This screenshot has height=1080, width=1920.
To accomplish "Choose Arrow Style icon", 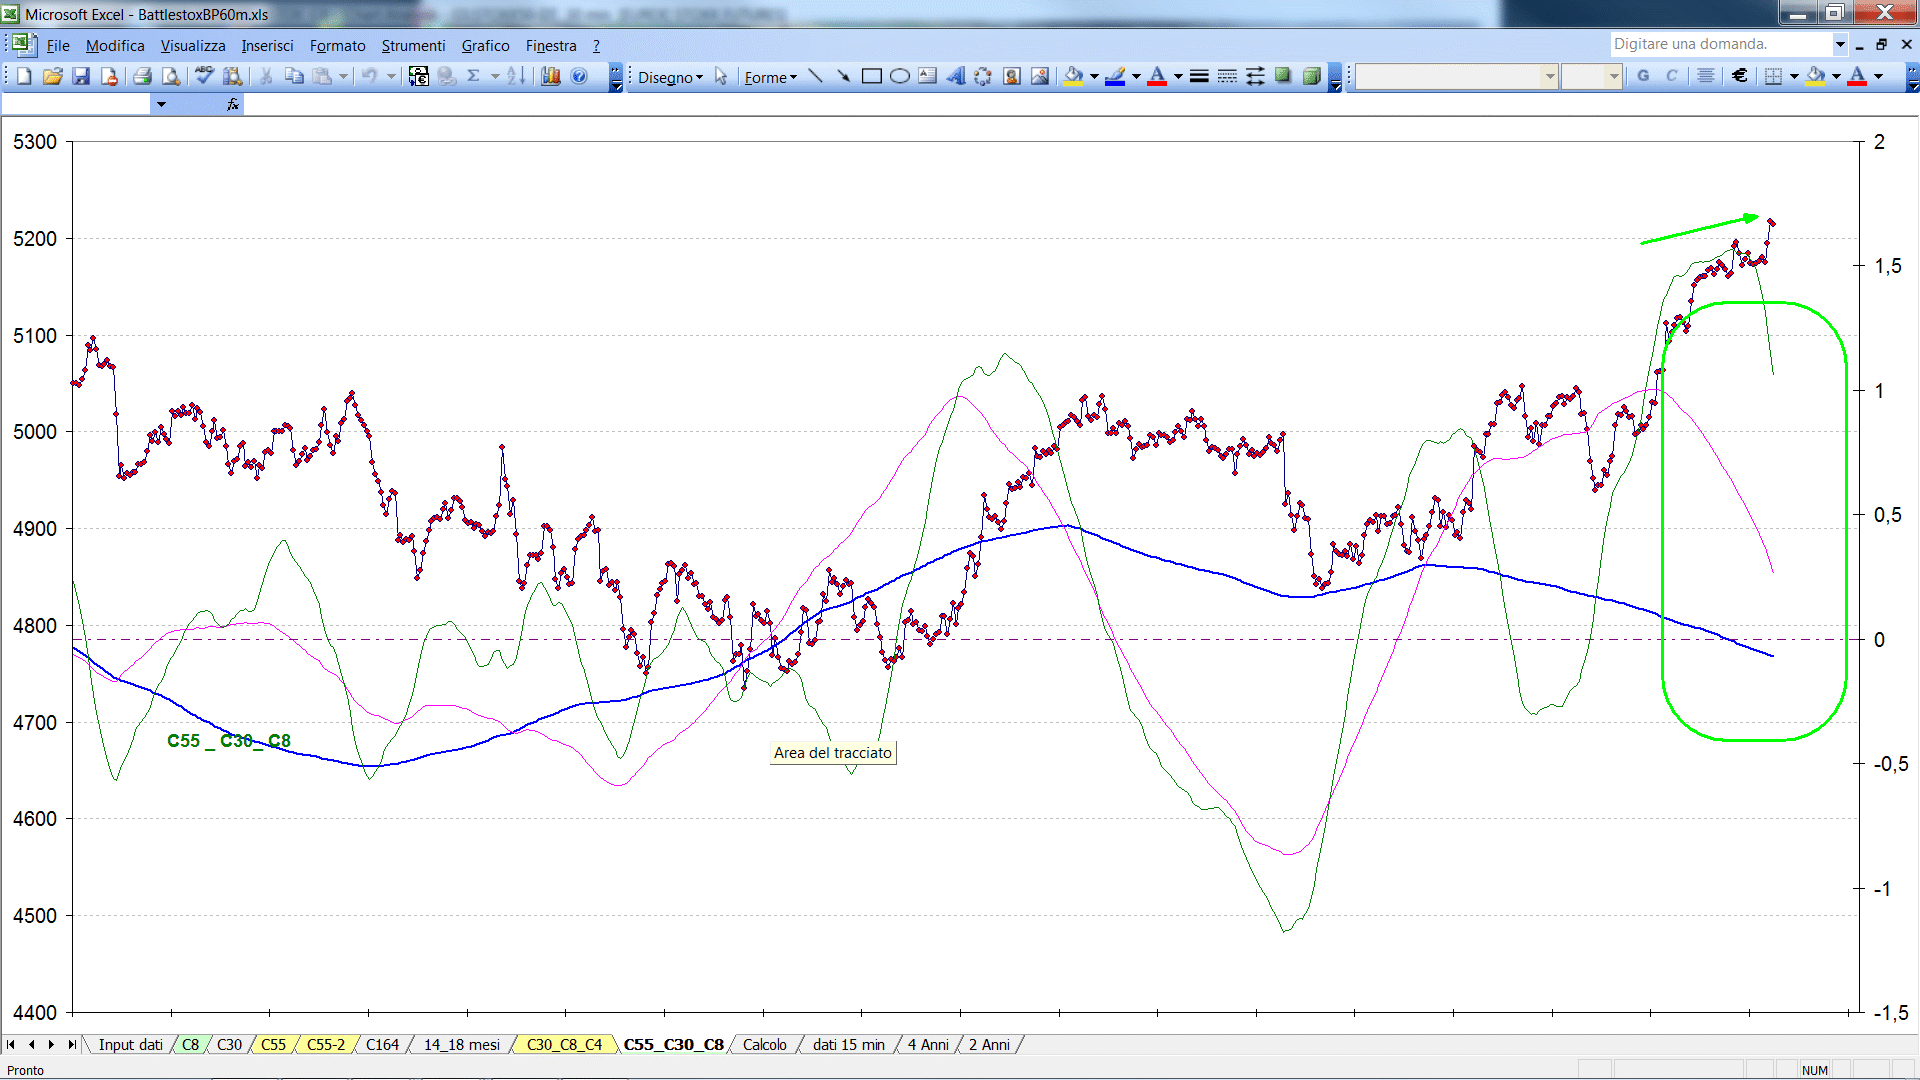I will (x=1255, y=76).
